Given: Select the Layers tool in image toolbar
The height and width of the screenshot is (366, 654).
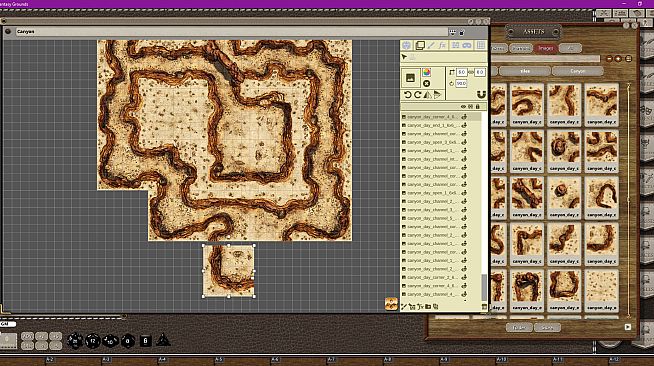Looking at the screenshot, I should click(x=420, y=45).
